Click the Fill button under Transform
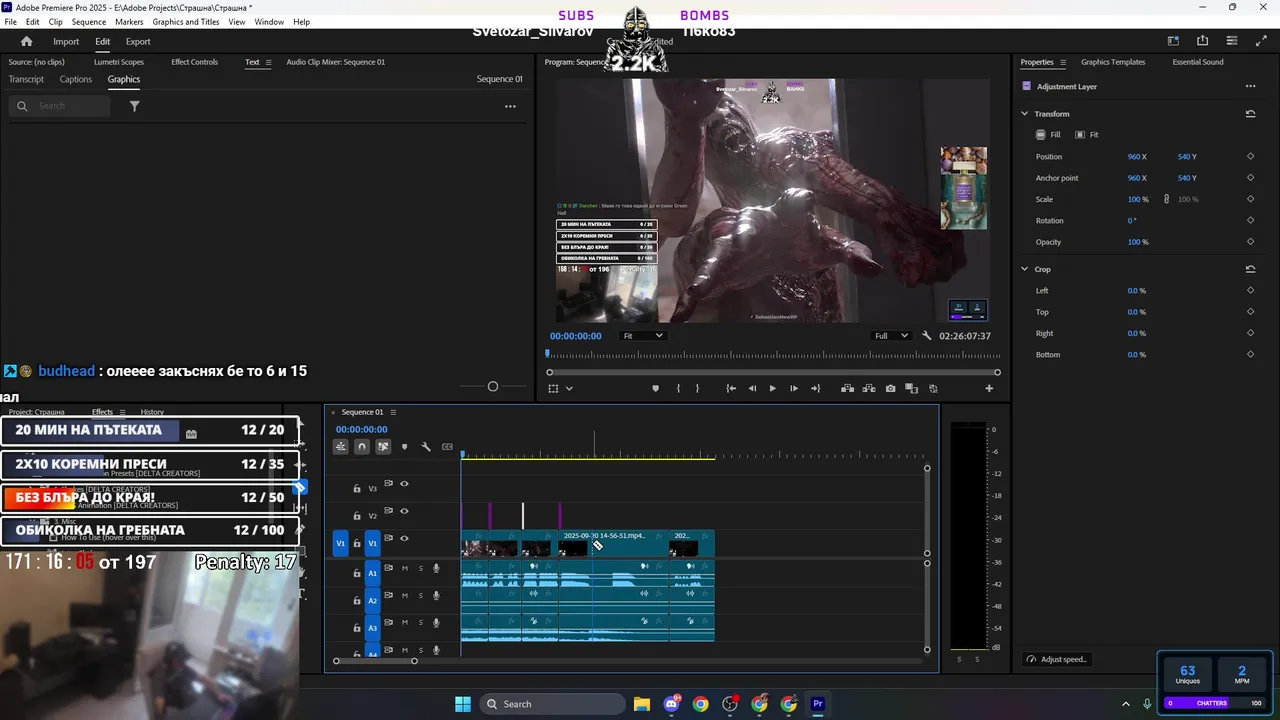The height and width of the screenshot is (720, 1280). [1048, 135]
